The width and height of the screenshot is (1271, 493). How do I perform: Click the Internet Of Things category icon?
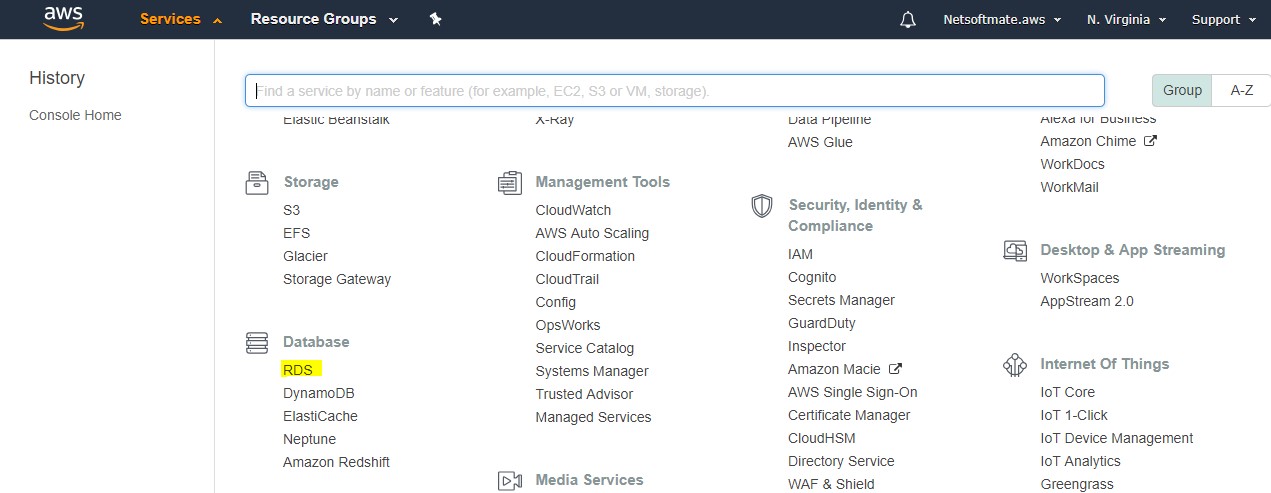tap(1014, 365)
